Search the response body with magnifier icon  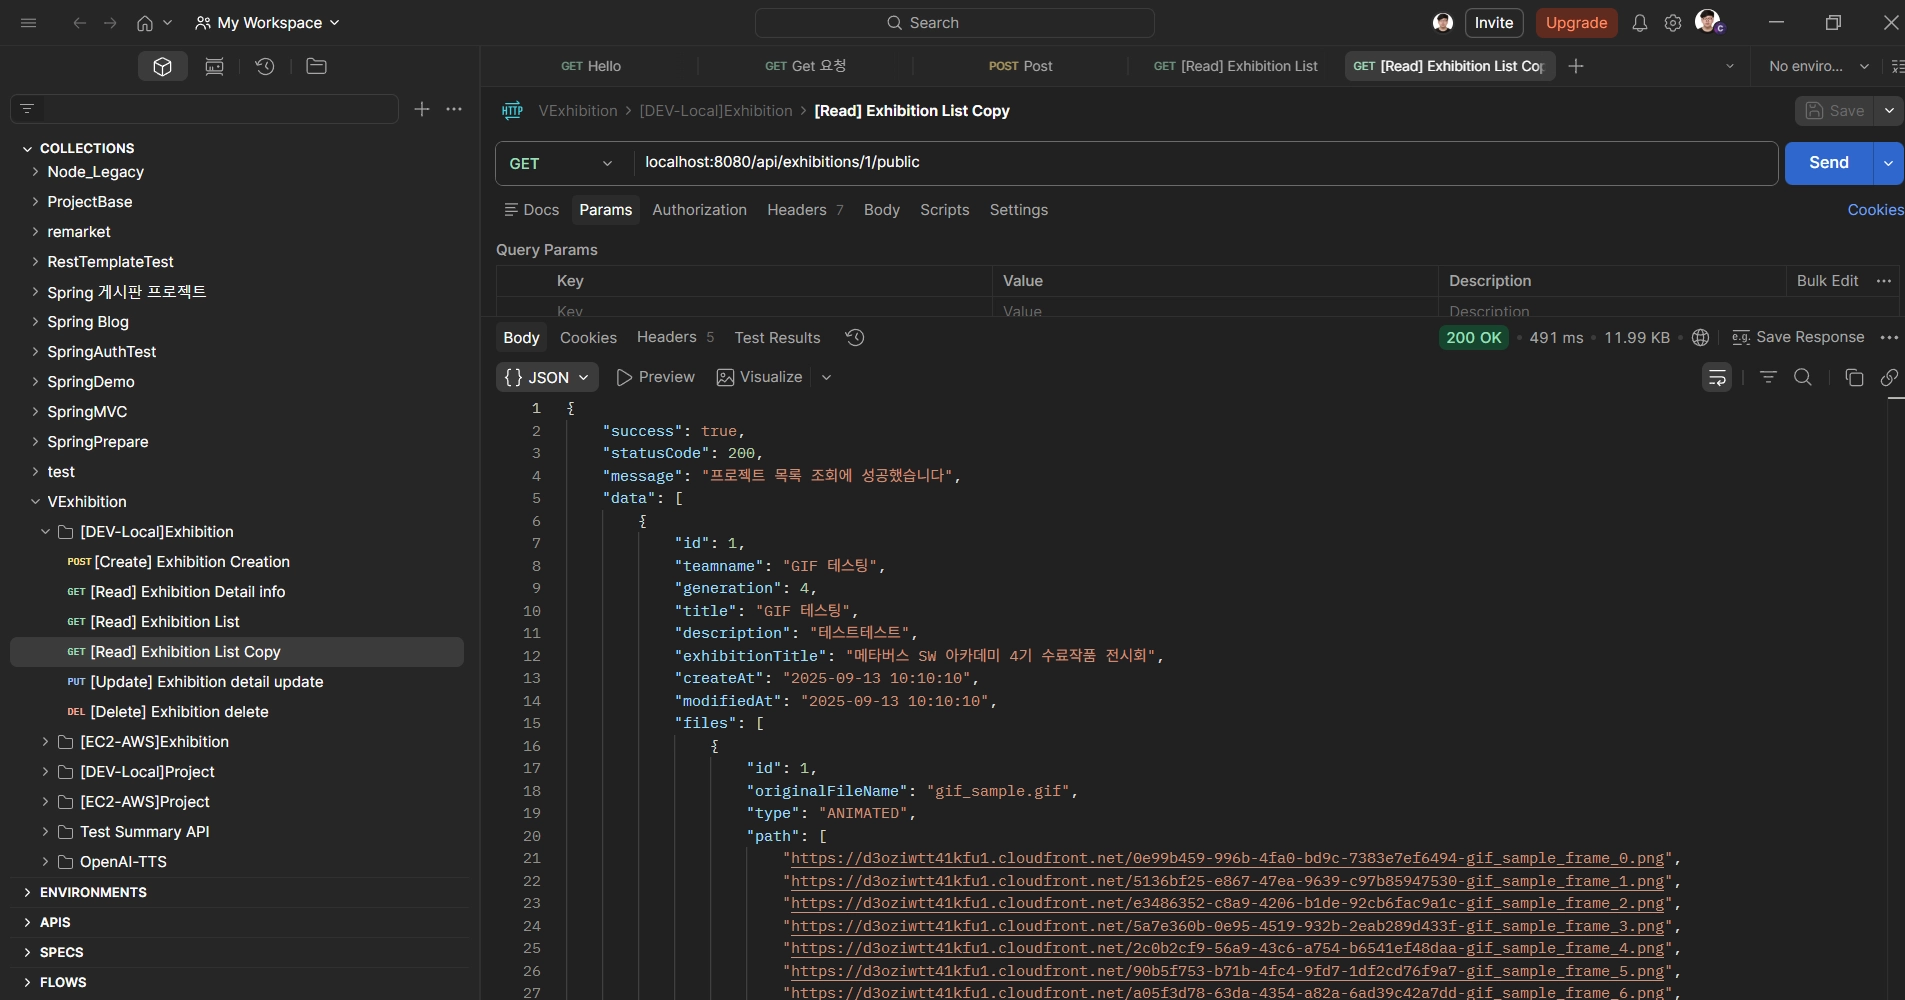1802,377
